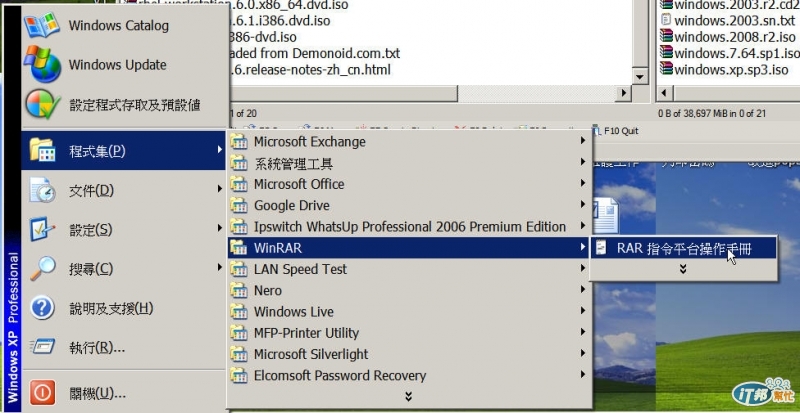Launch Windows Update from Start menu
The height and width of the screenshot is (413, 800).
coord(124,65)
